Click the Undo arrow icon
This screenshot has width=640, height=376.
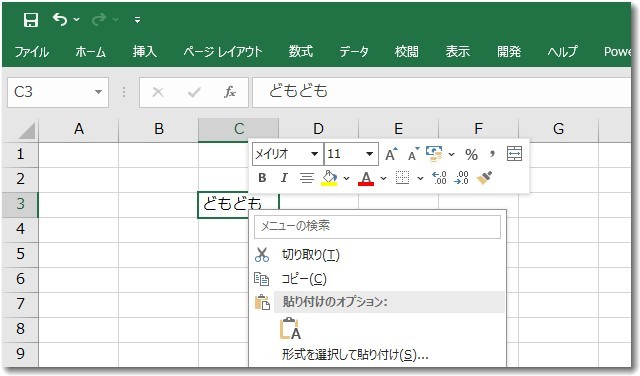pyautogui.click(x=60, y=19)
